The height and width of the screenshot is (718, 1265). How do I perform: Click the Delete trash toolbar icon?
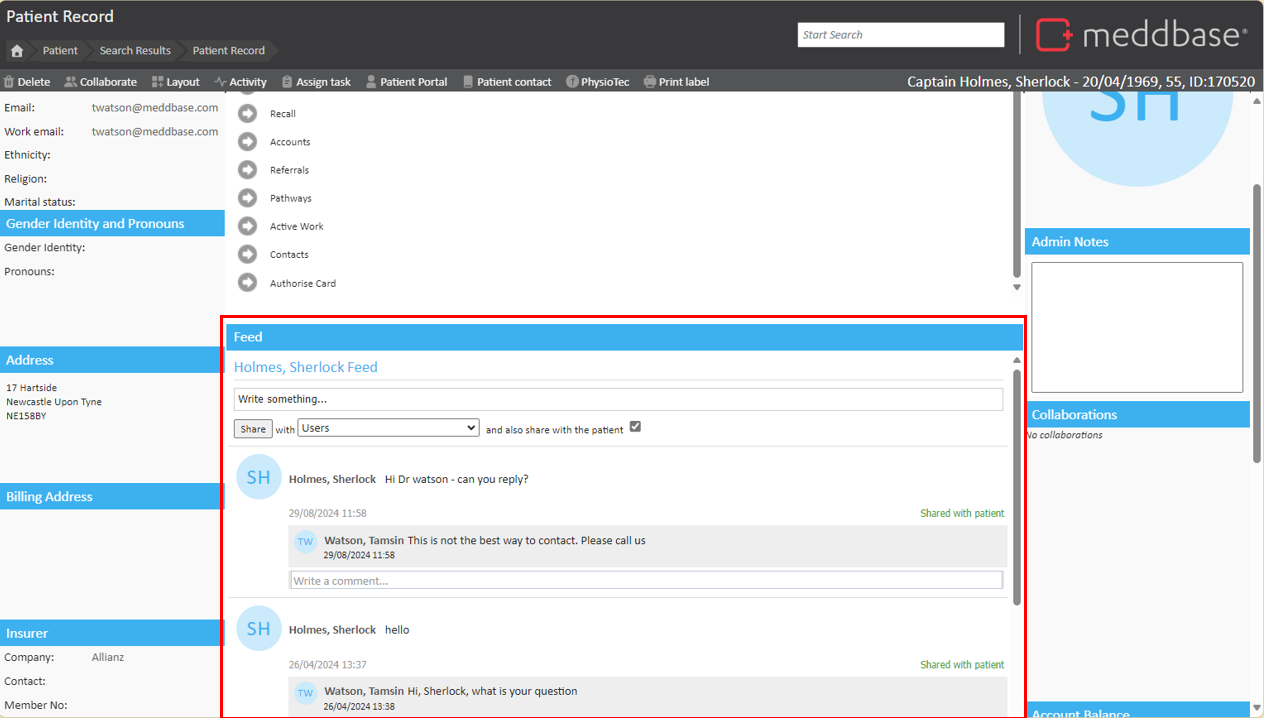[9, 82]
